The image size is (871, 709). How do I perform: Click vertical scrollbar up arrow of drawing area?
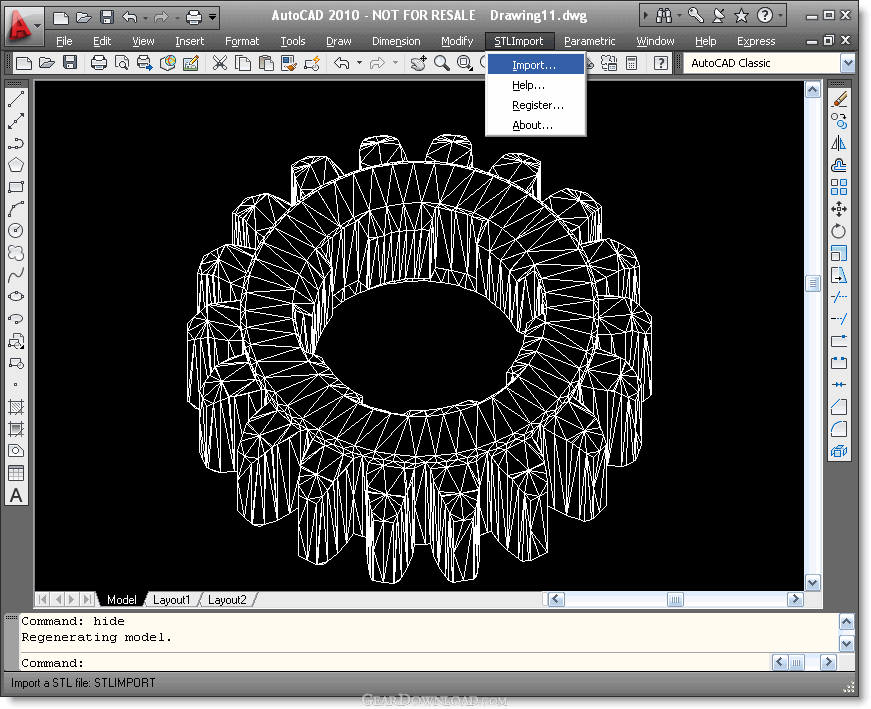click(813, 90)
